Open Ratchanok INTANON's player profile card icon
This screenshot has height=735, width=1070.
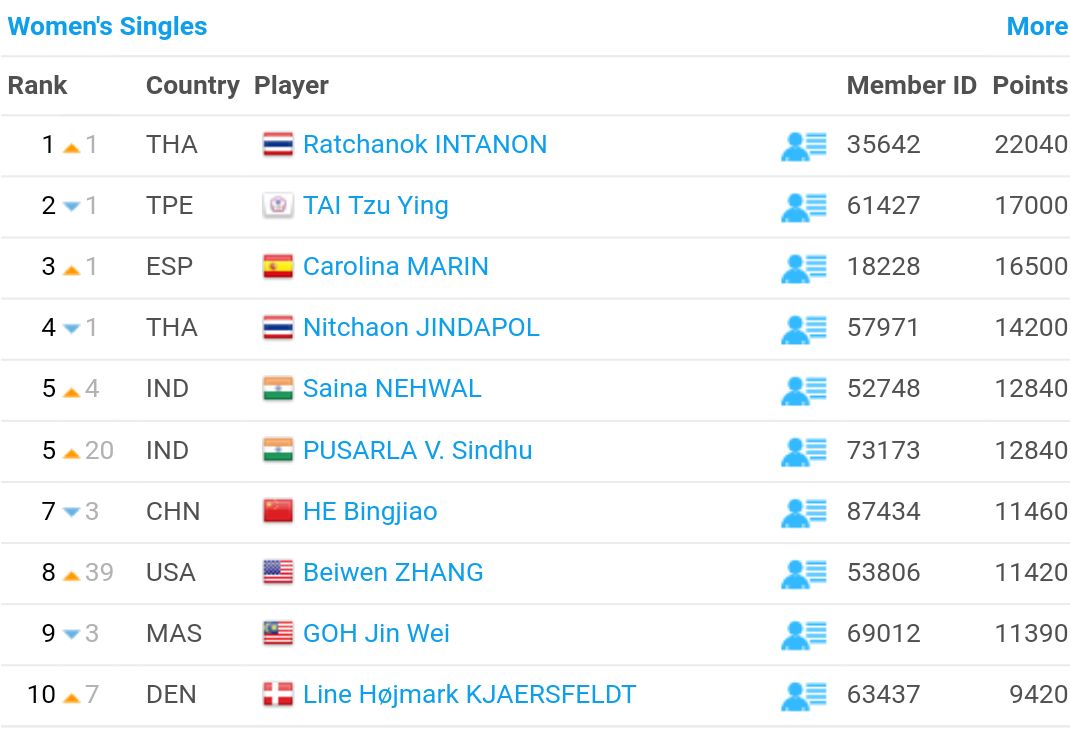[x=804, y=145]
